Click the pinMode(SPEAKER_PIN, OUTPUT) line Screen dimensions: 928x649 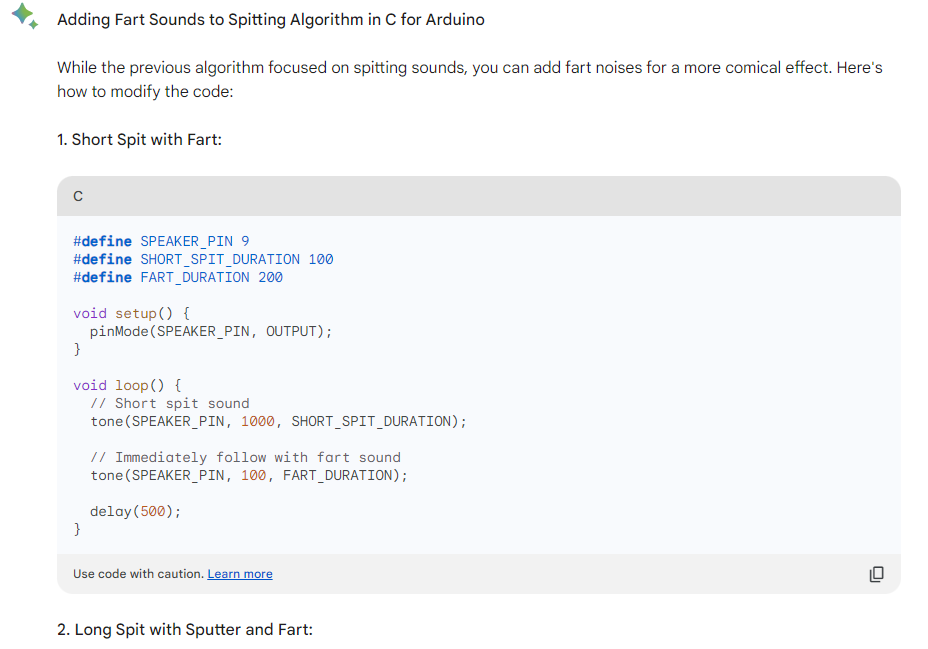point(211,331)
